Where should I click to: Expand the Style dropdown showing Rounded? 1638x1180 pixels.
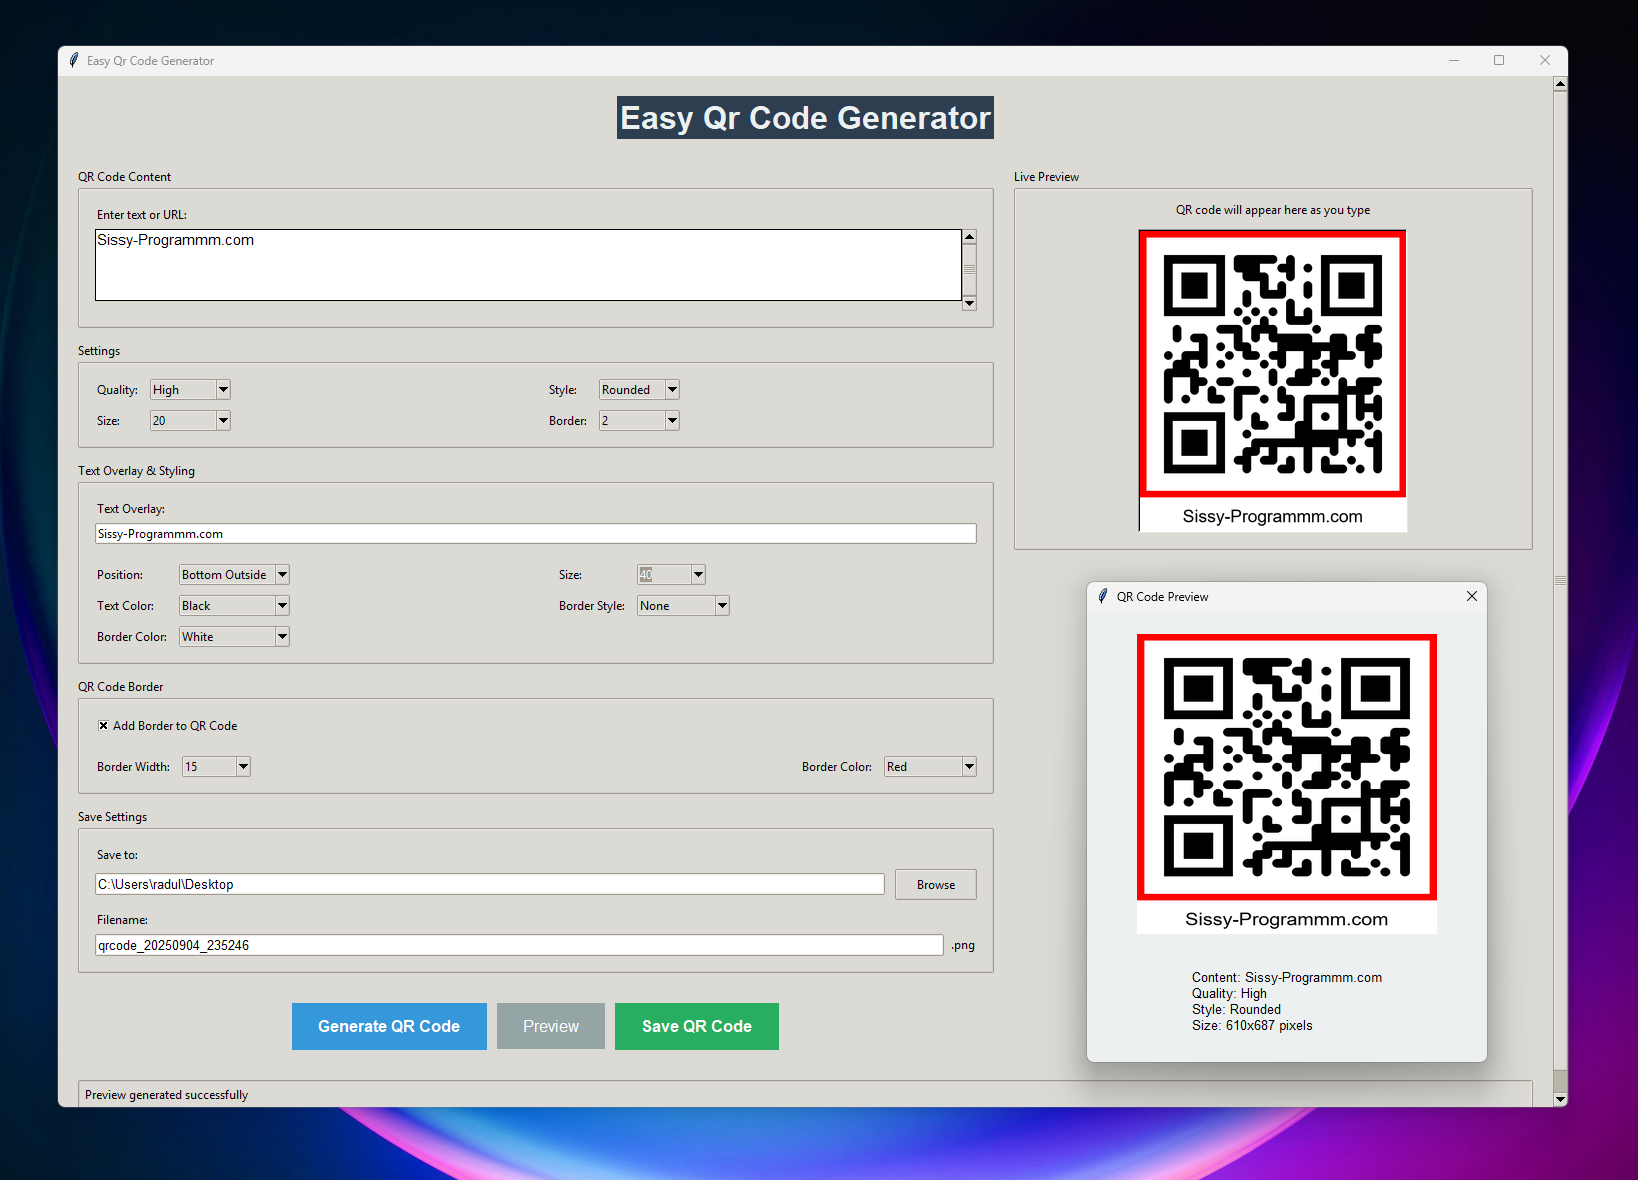pyautogui.click(x=672, y=390)
